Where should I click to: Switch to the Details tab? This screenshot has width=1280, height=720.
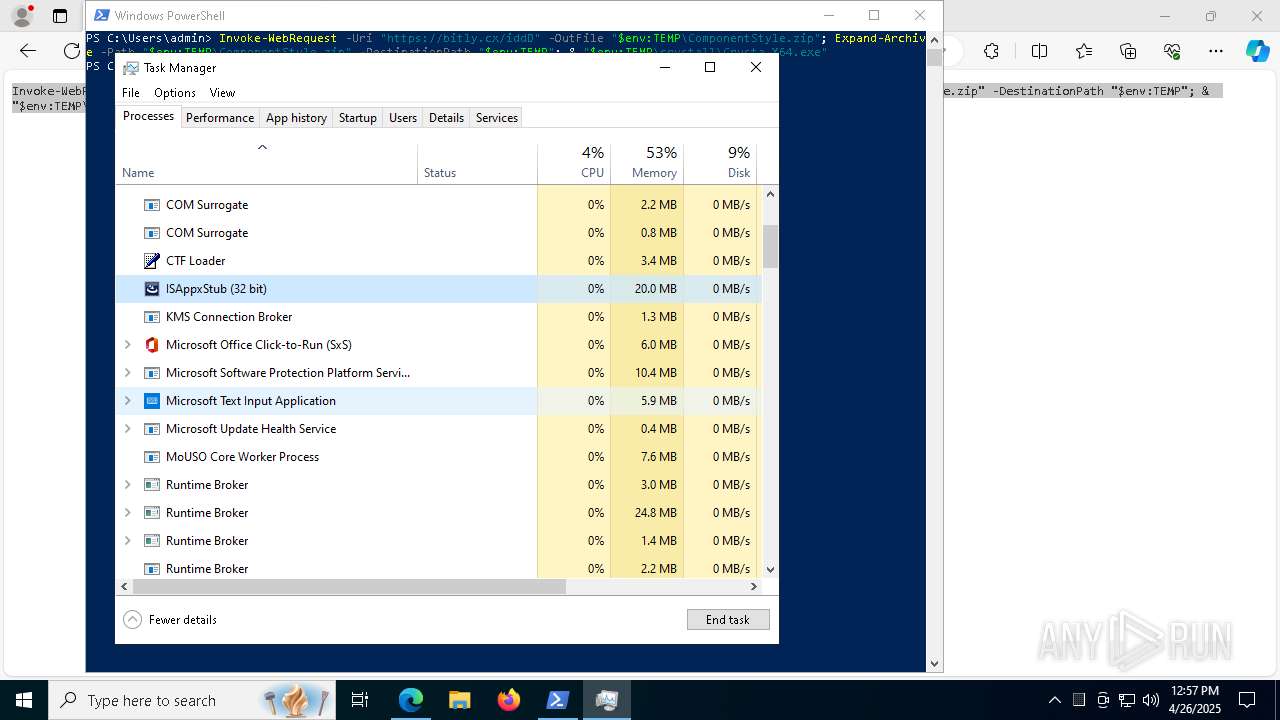click(446, 118)
